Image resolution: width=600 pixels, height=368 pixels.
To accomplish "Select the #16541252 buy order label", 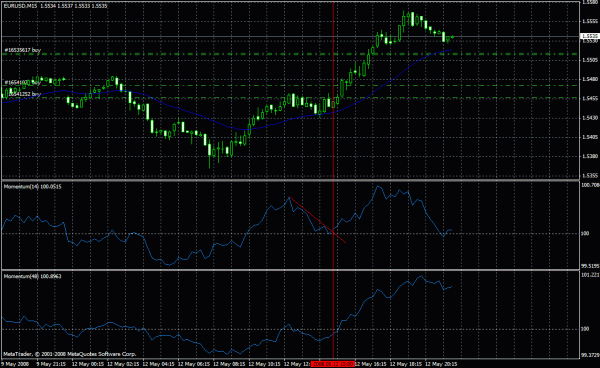I will tap(23, 94).
